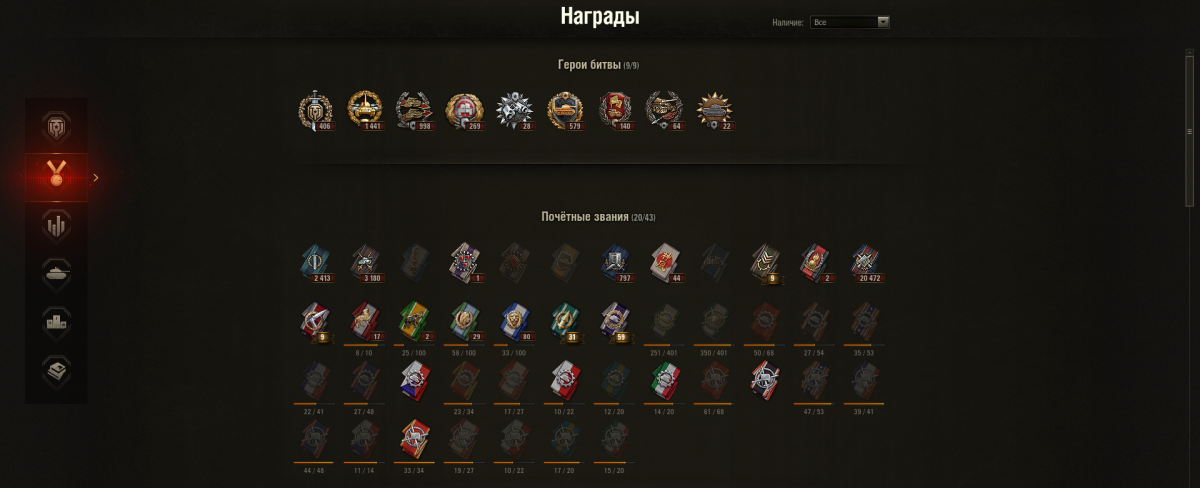Screen dimensions: 1200x488
Task: Click the Почётные звания section header
Action: (599, 217)
